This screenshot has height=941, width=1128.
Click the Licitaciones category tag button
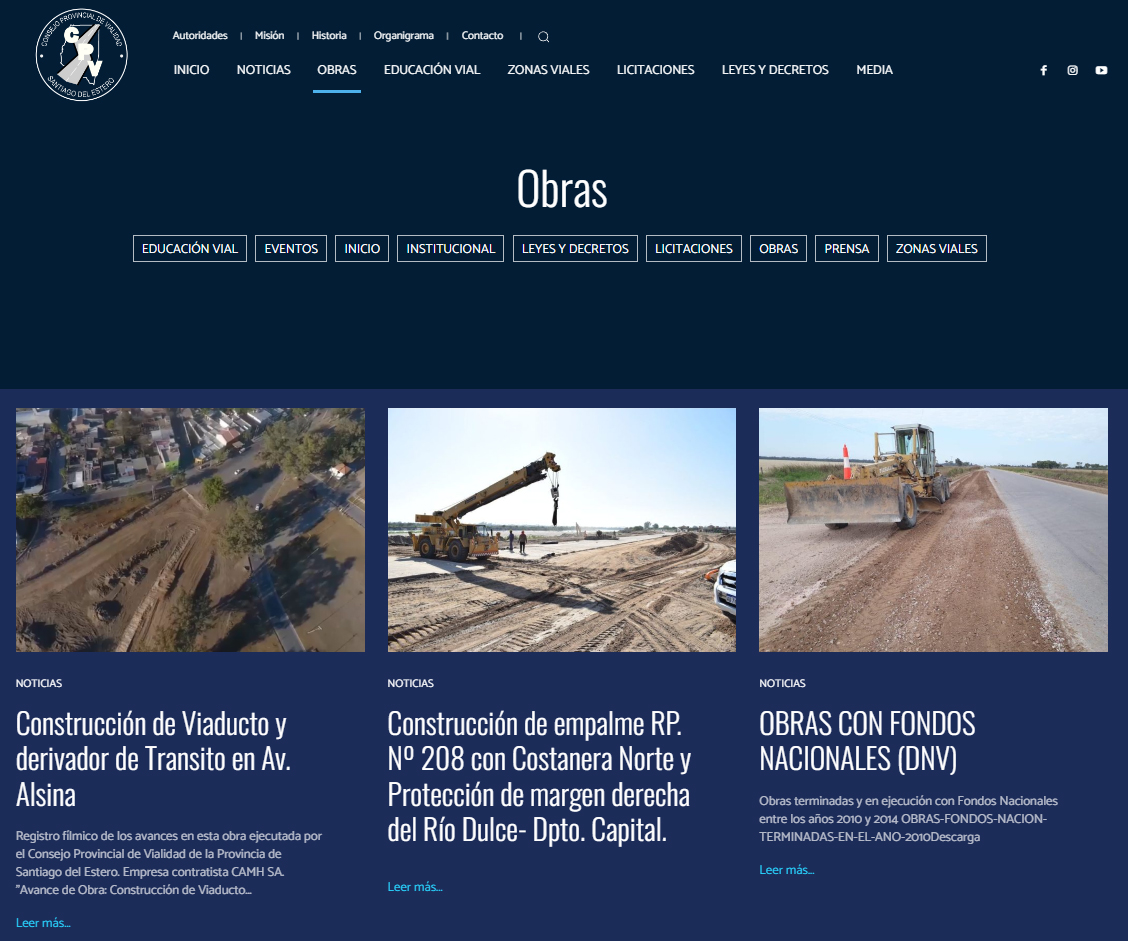coord(693,248)
